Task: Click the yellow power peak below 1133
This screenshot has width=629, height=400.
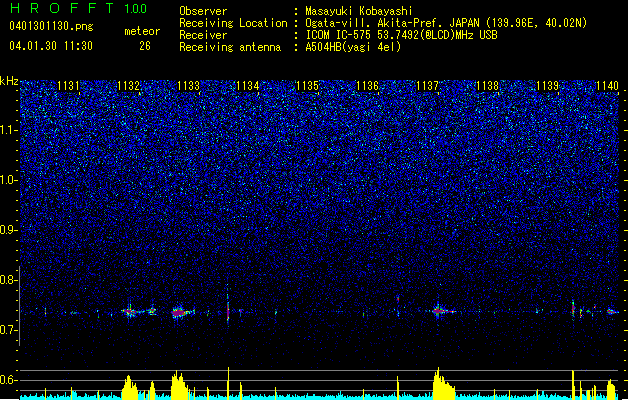Action: pyautogui.click(x=179, y=384)
